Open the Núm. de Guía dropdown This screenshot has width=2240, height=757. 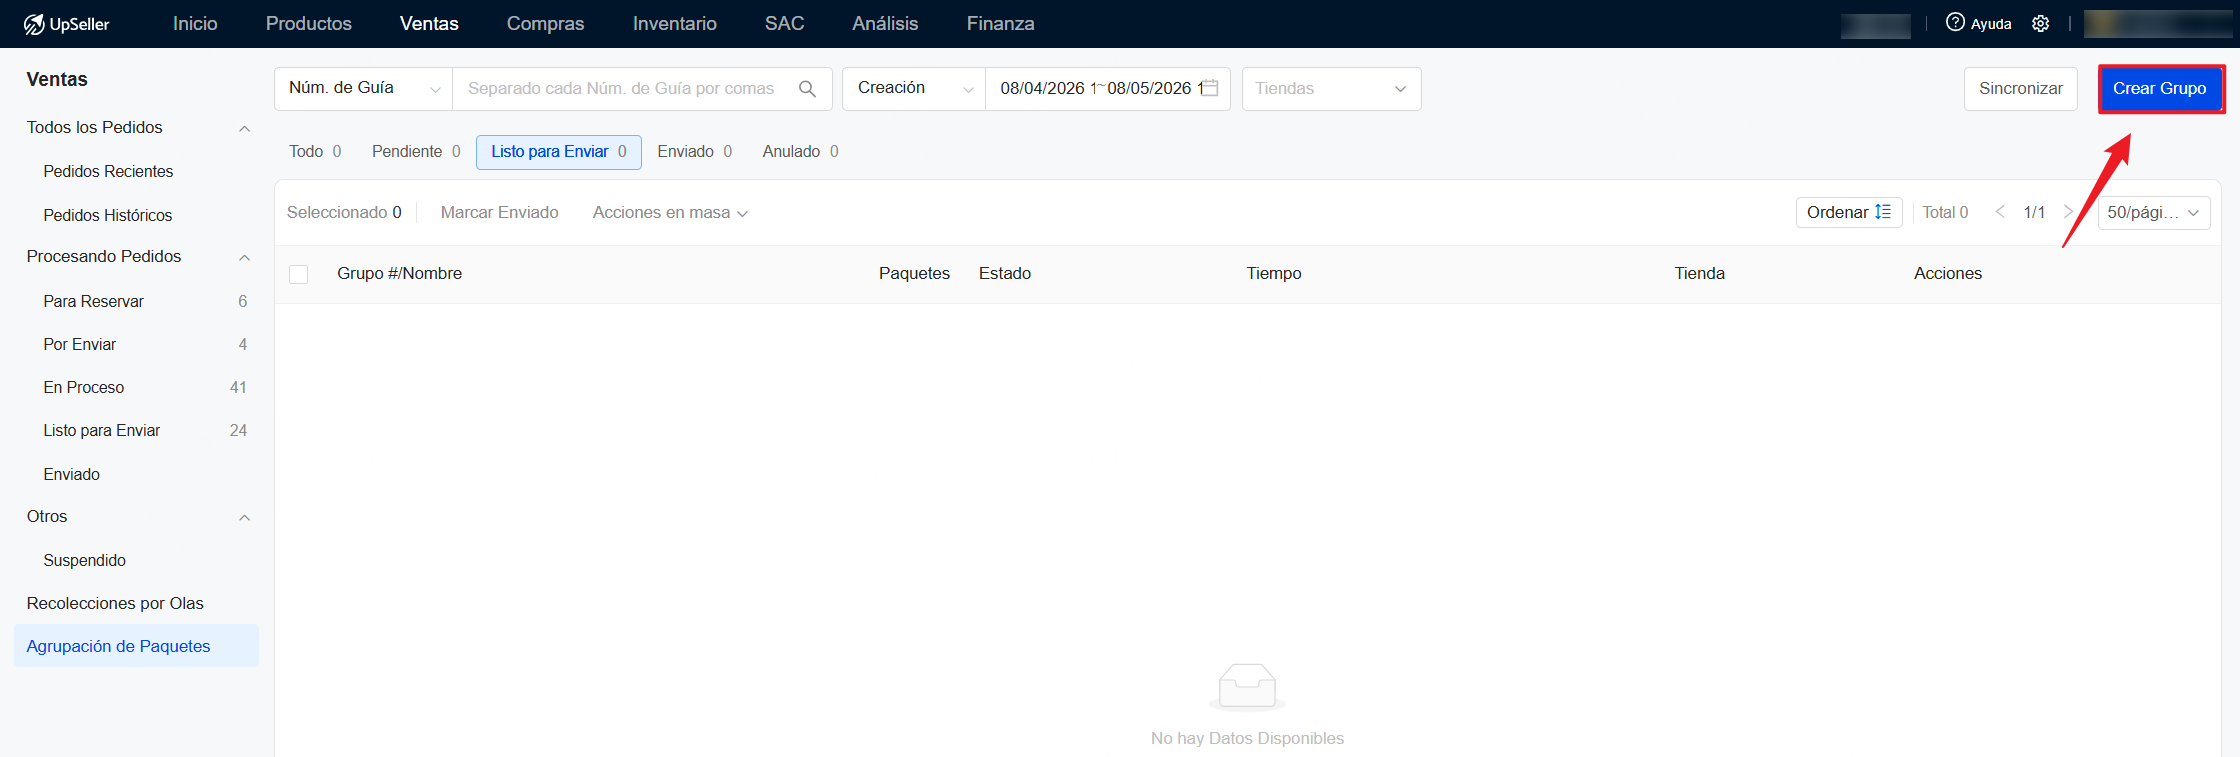click(364, 89)
